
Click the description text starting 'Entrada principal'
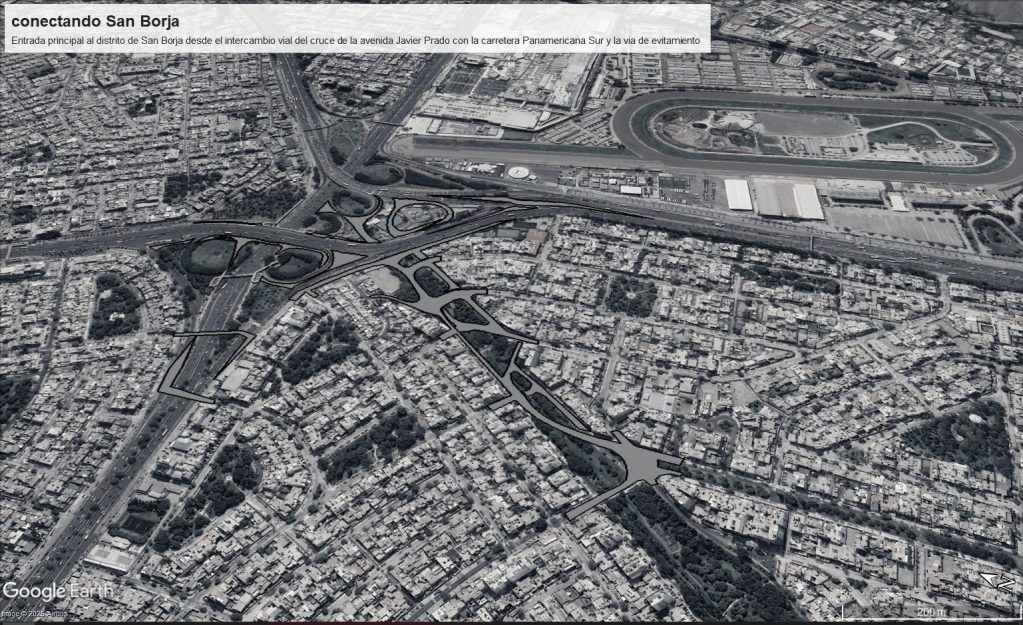(355, 42)
